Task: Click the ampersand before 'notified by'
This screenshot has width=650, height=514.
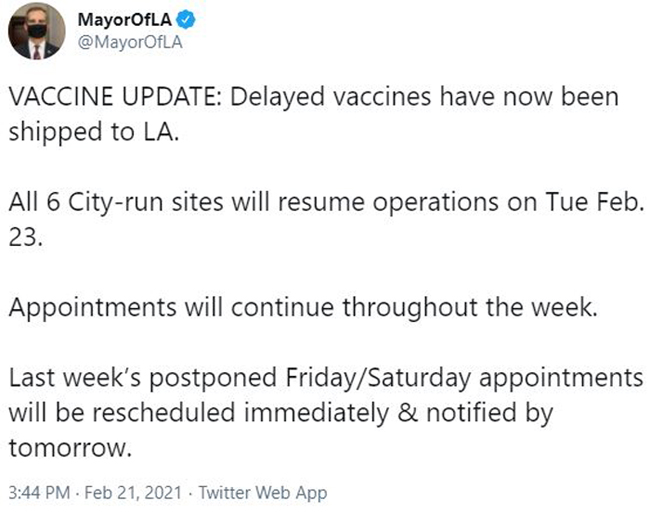Action: (x=407, y=413)
